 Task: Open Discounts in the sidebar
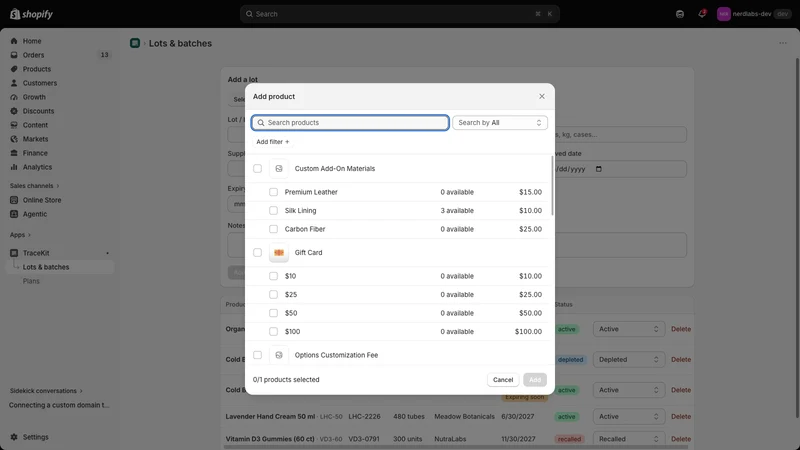click(x=38, y=111)
